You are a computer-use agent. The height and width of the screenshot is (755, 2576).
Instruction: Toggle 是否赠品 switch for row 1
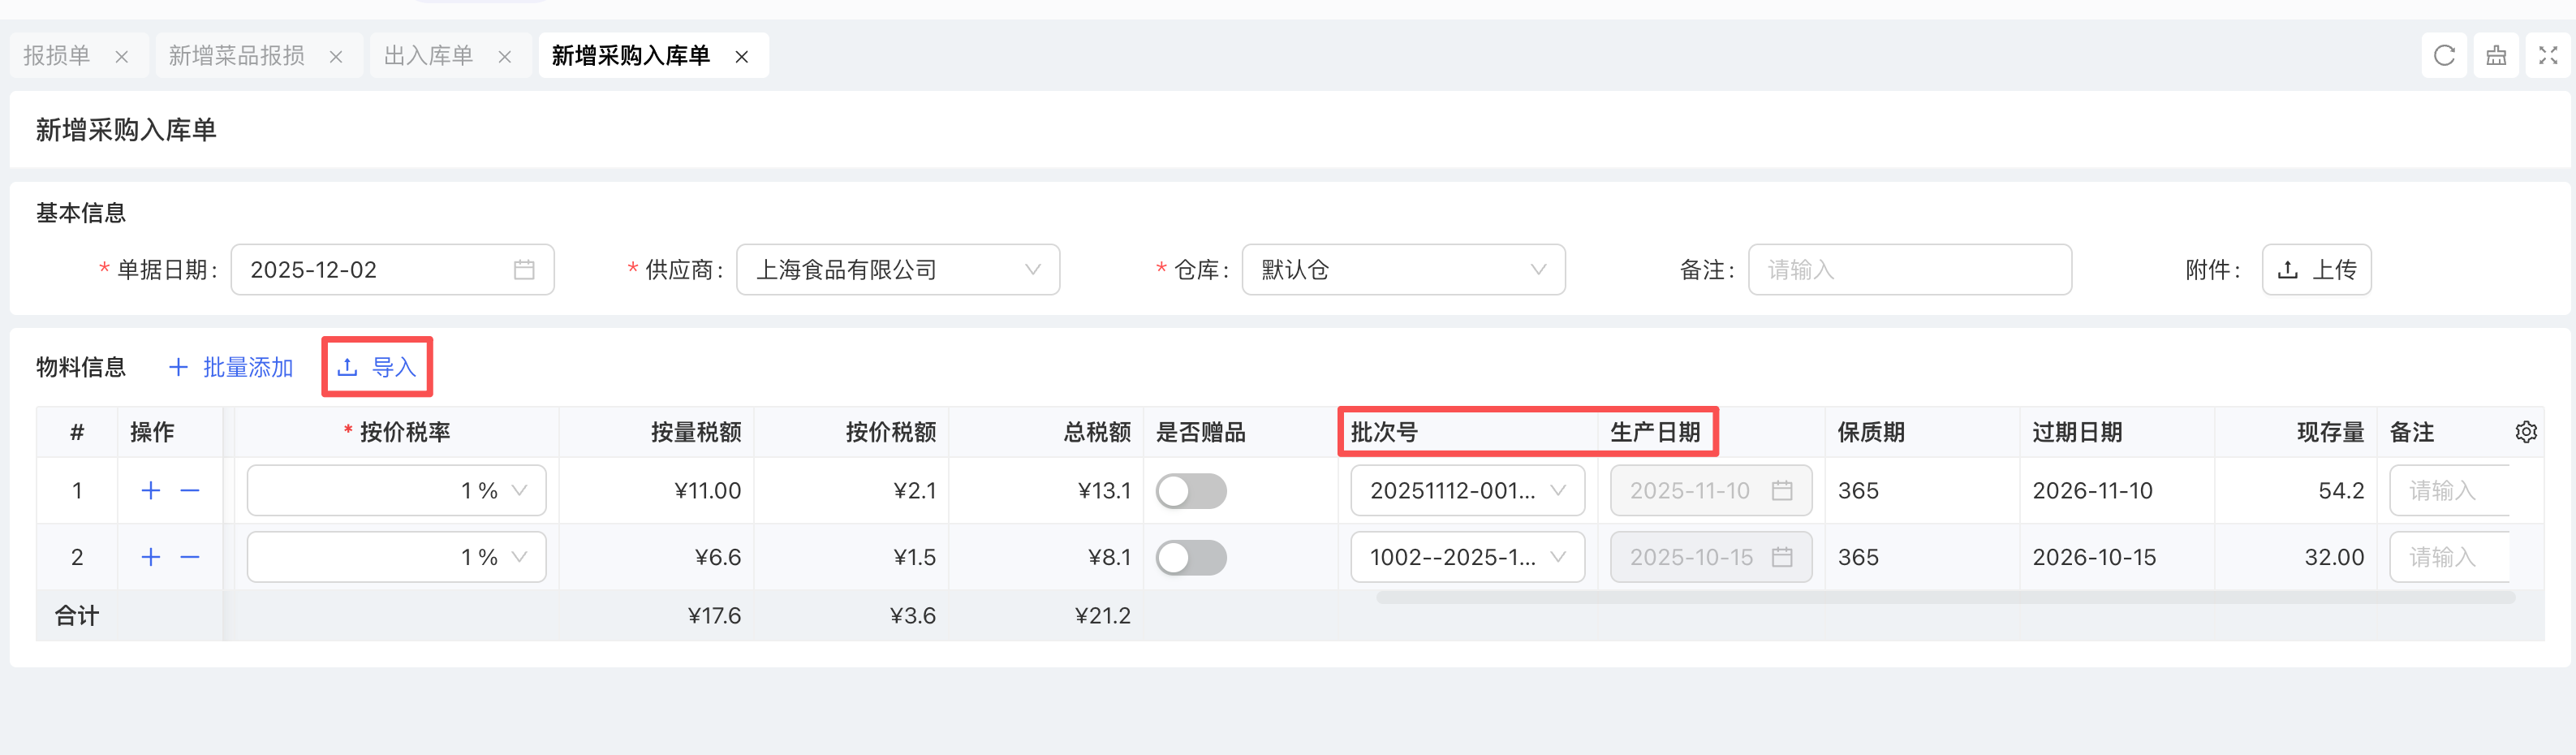point(1190,491)
